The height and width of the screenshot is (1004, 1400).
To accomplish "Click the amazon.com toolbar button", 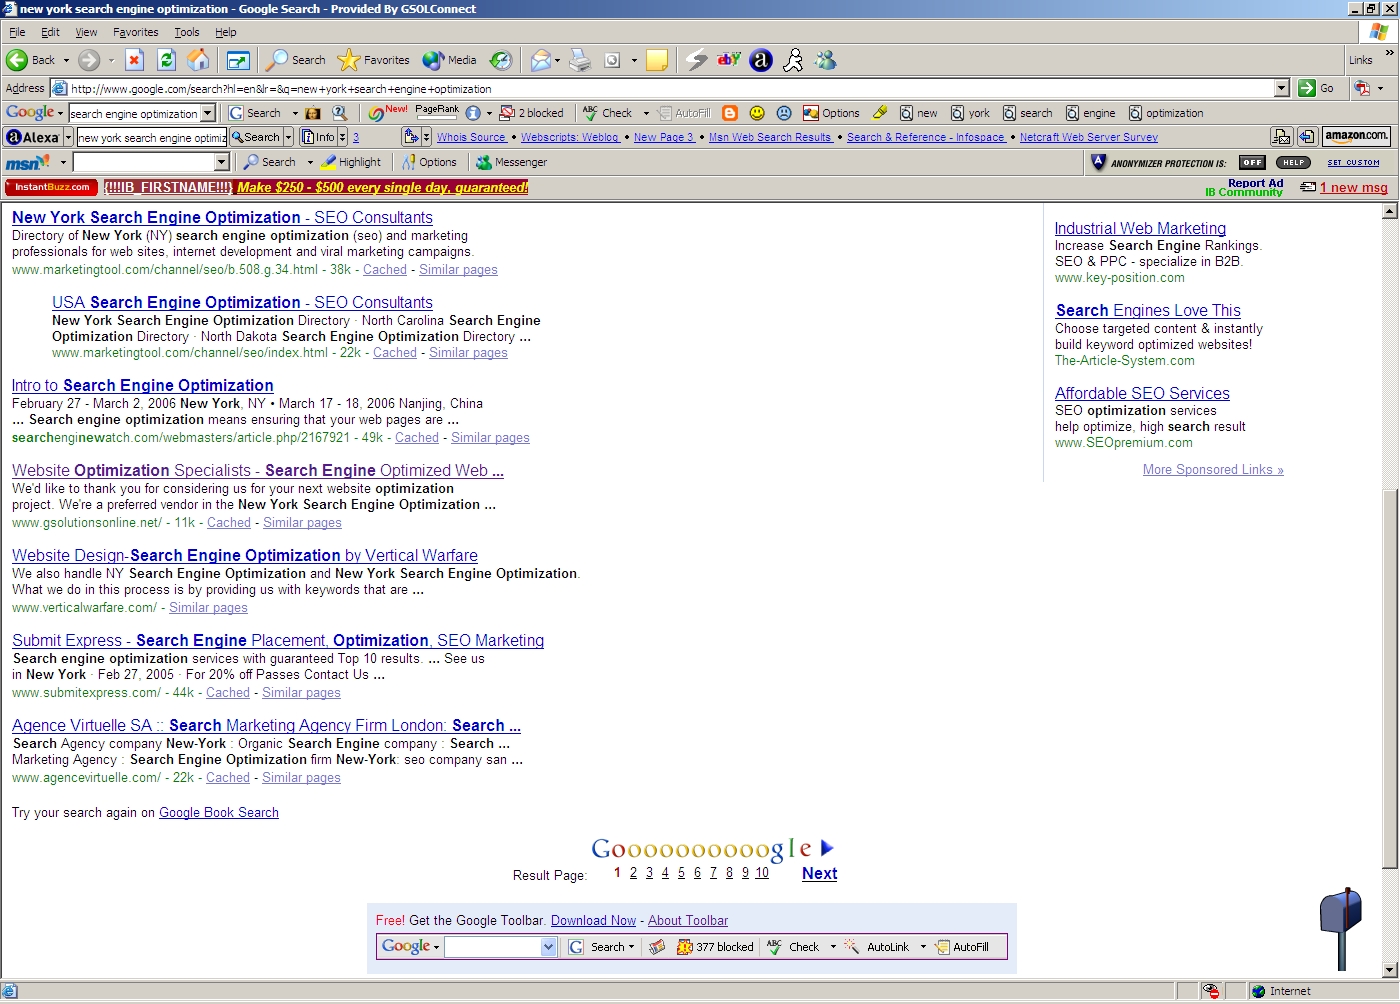I will (x=1357, y=136).
